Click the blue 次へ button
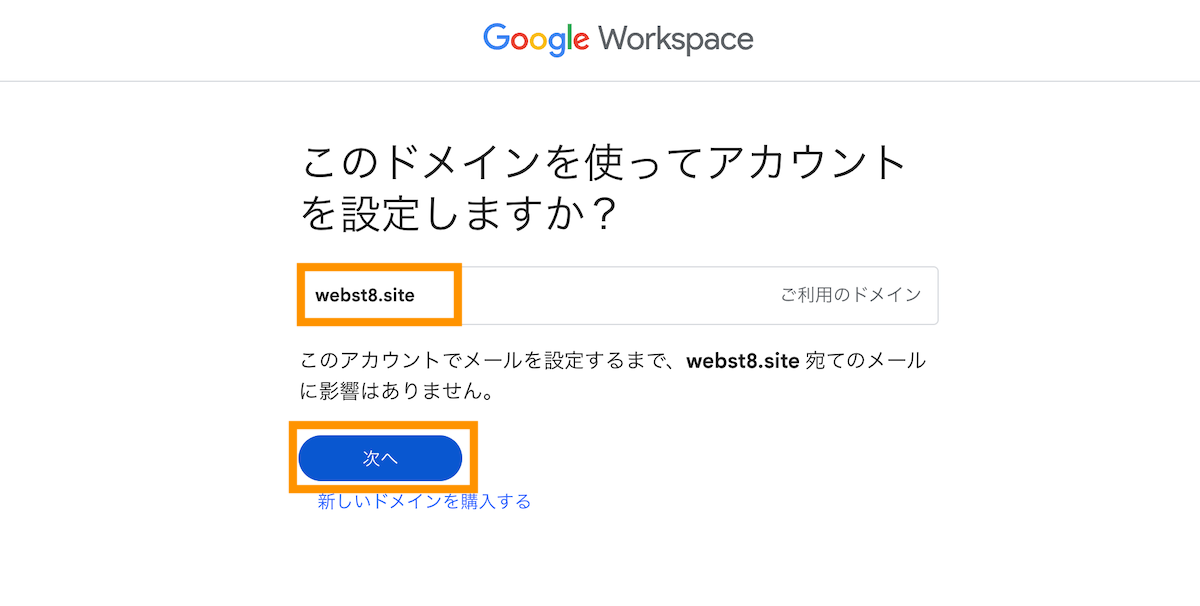Image resolution: width=1200 pixels, height=606 pixels. (x=380, y=458)
